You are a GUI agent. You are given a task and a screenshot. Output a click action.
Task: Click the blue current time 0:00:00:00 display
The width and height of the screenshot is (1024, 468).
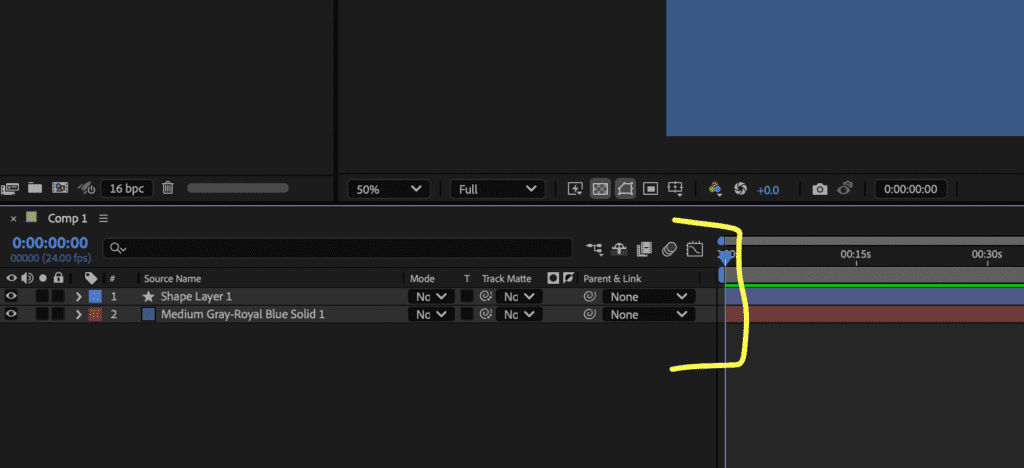coord(50,243)
